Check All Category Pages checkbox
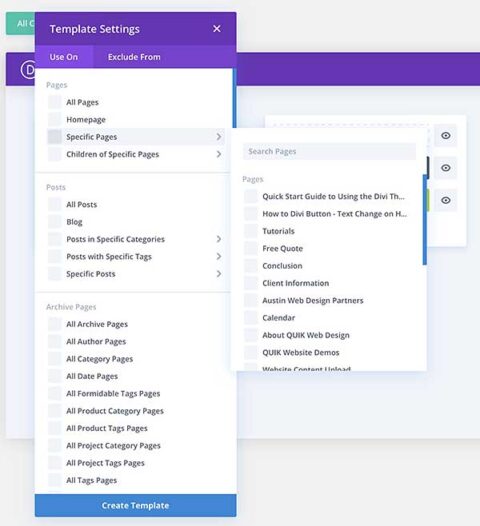 (x=54, y=359)
